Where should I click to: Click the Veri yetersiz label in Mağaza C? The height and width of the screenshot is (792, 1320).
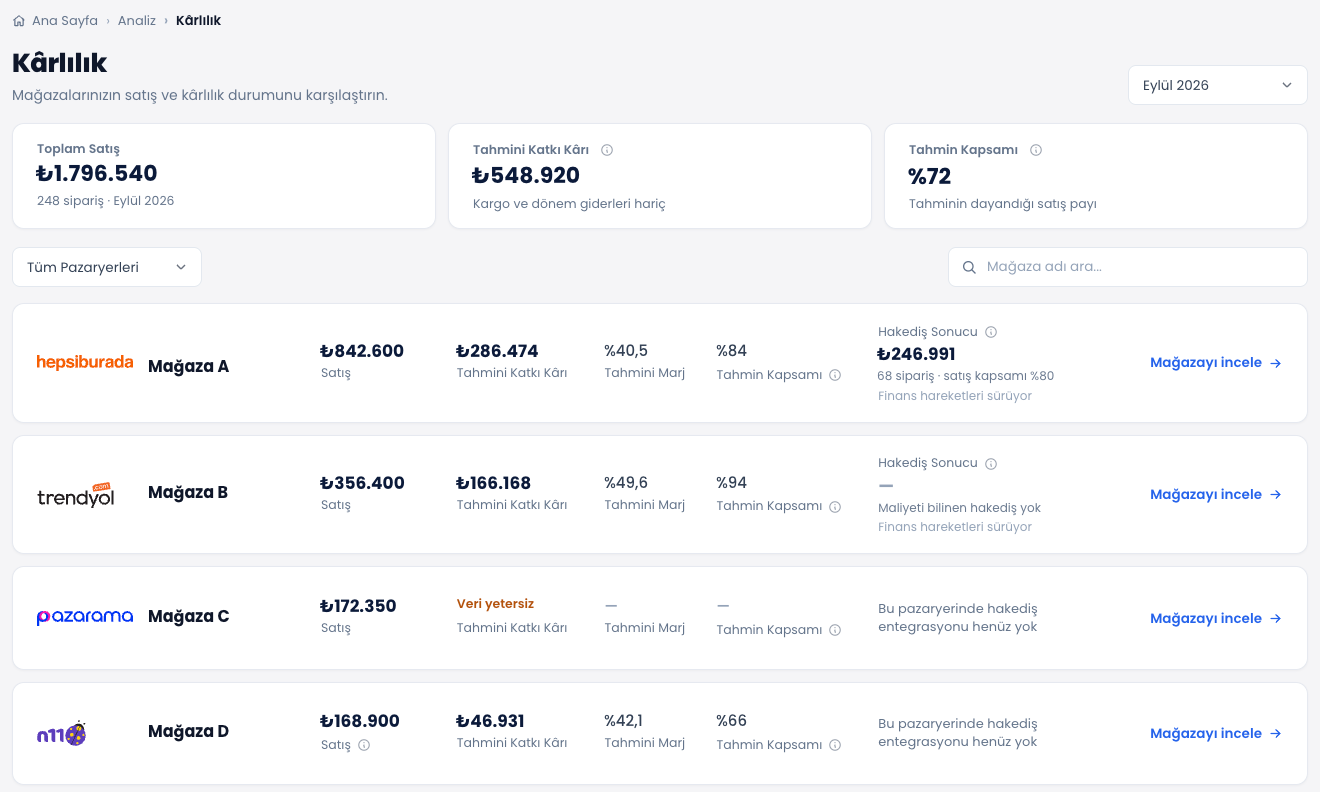(x=495, y=604)
